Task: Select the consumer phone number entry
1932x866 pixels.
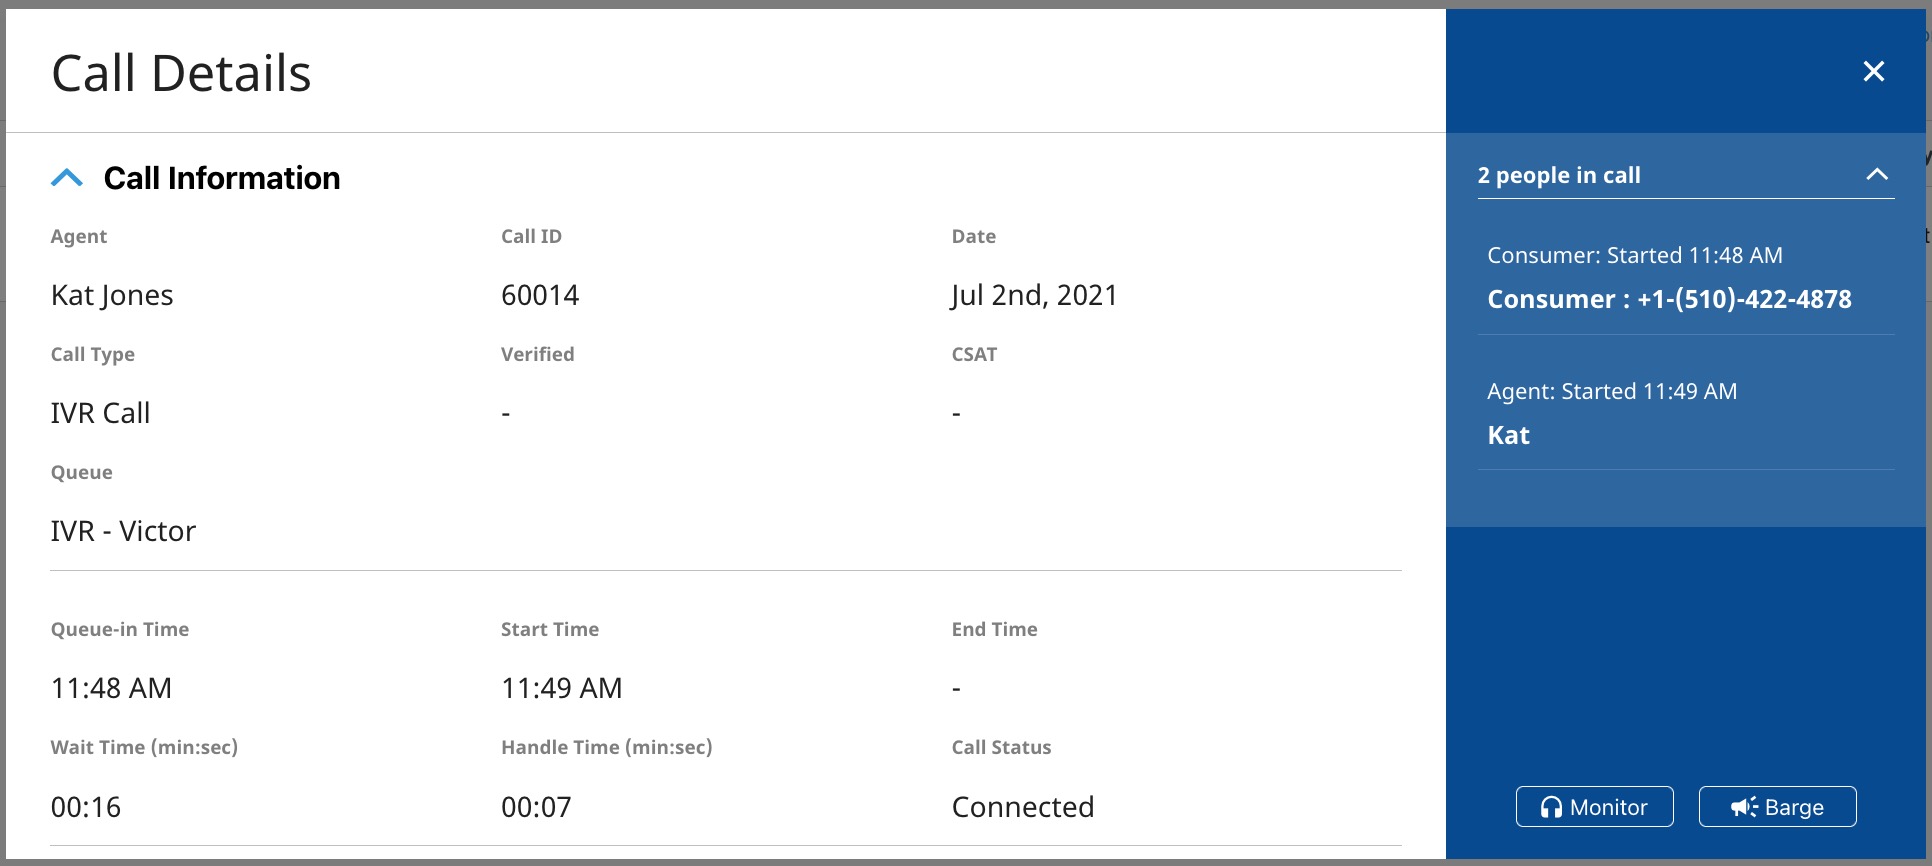Action: (1669, 299)
